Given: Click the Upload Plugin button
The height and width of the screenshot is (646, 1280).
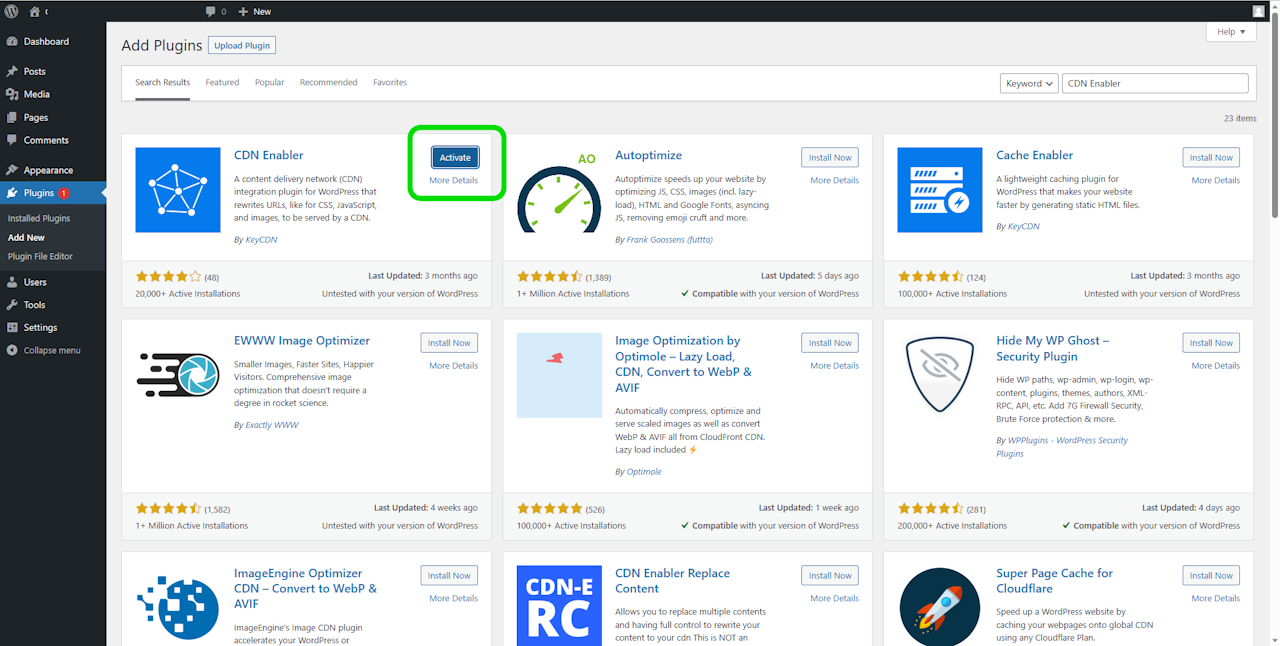Looking at the screenshot, I should click(242, 45).
